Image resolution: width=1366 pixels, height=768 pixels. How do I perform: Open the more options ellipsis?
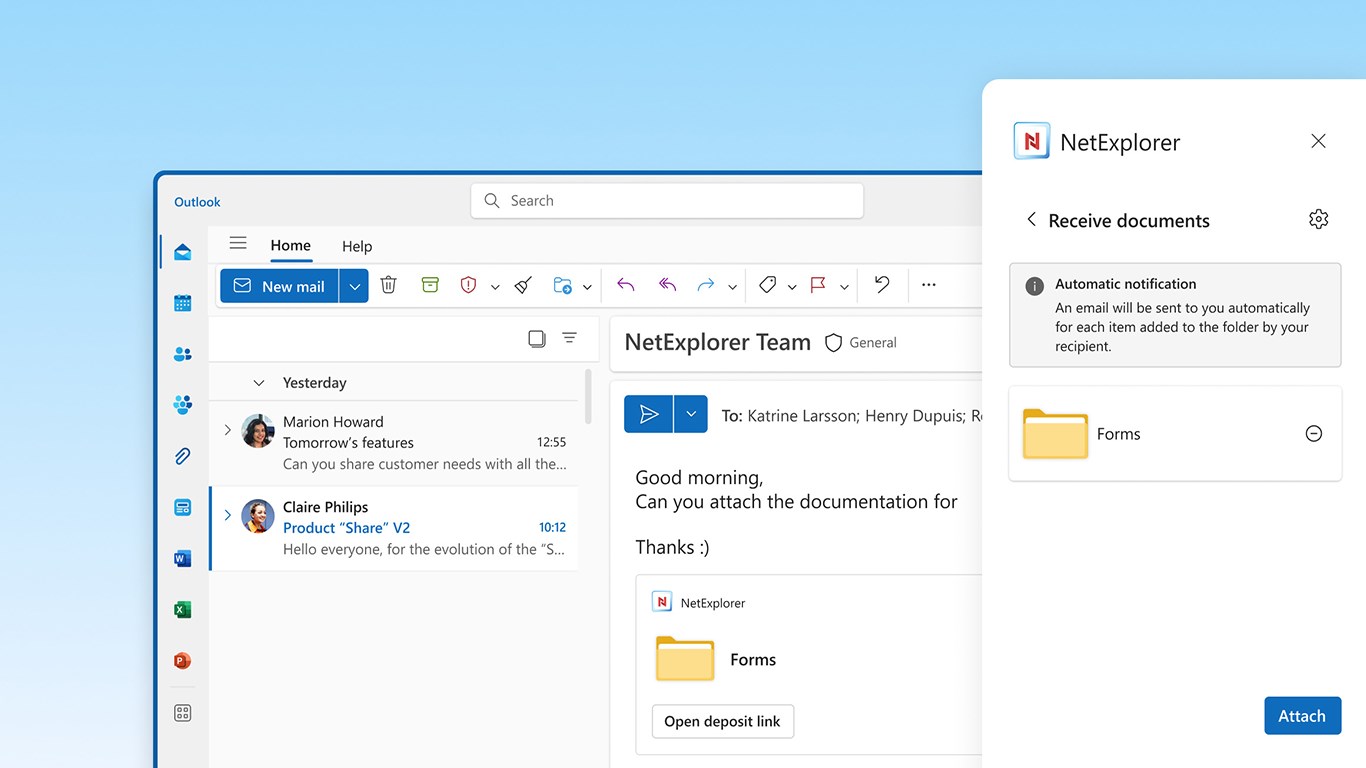tap(929, 285)
